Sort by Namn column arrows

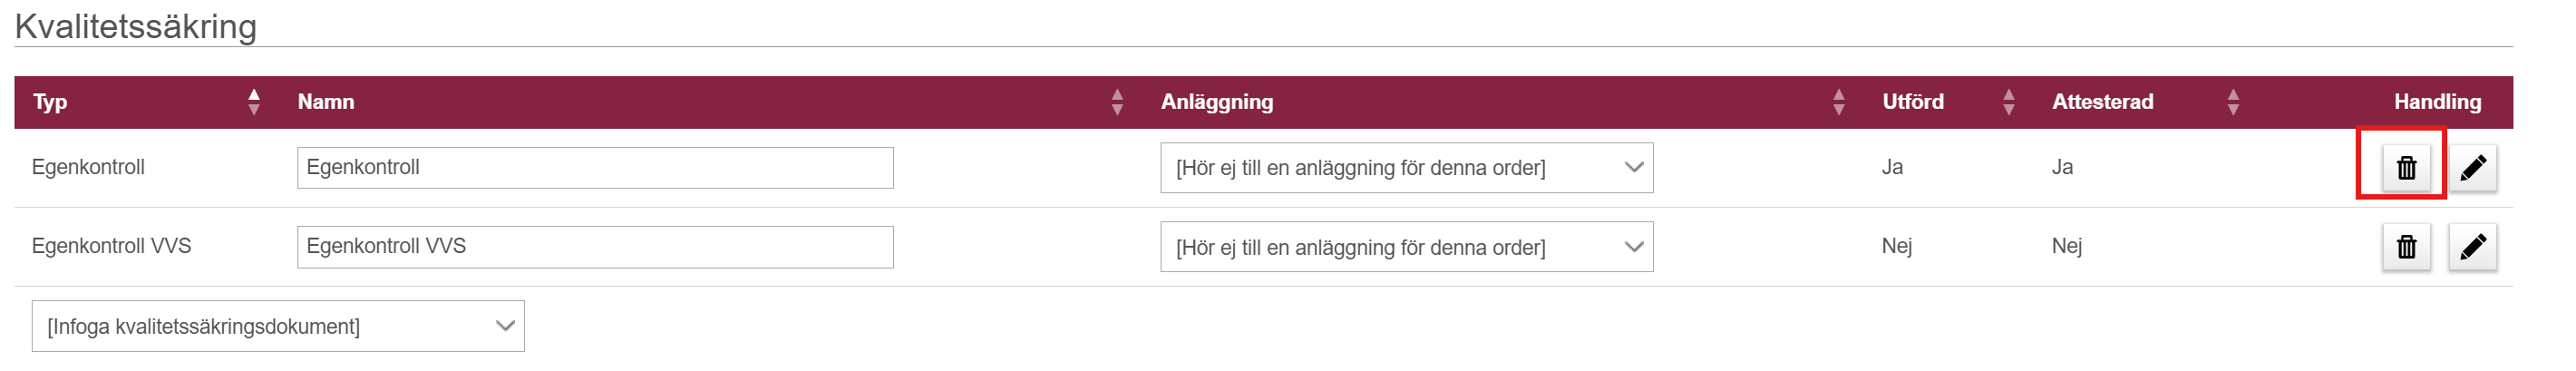(1117, 102)
